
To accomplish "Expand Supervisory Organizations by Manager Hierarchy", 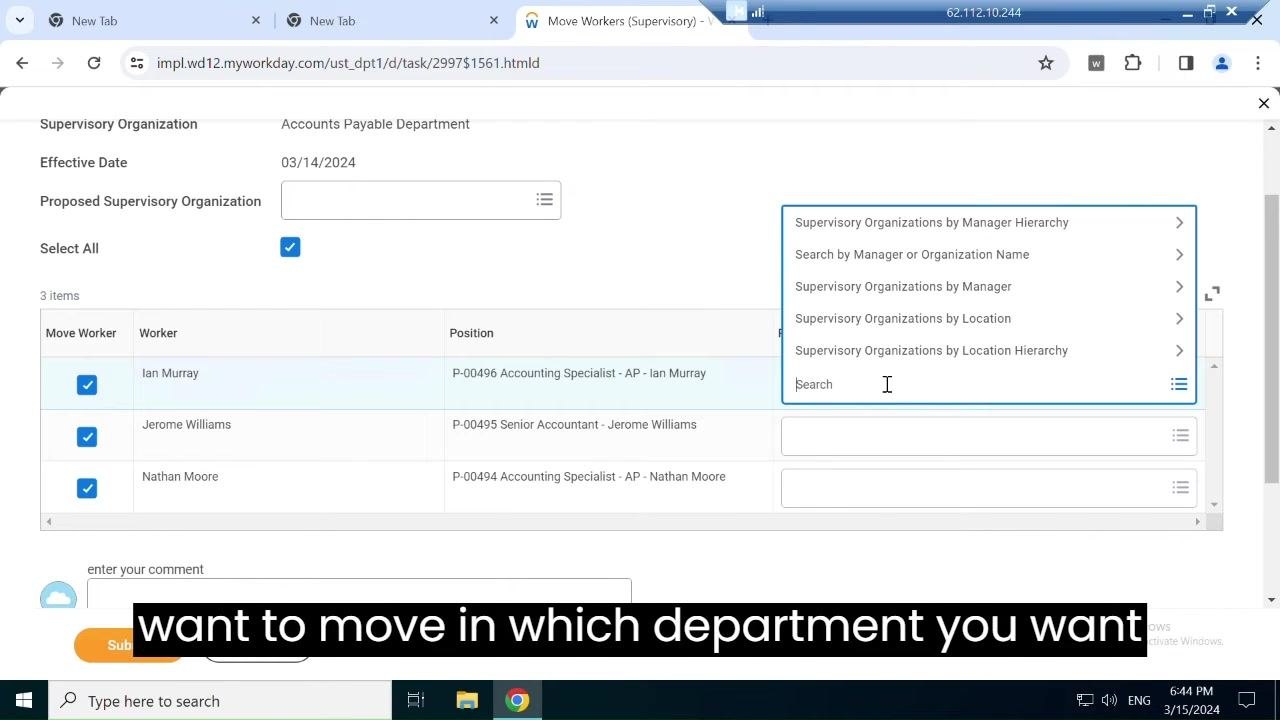I will pos(989,222).
